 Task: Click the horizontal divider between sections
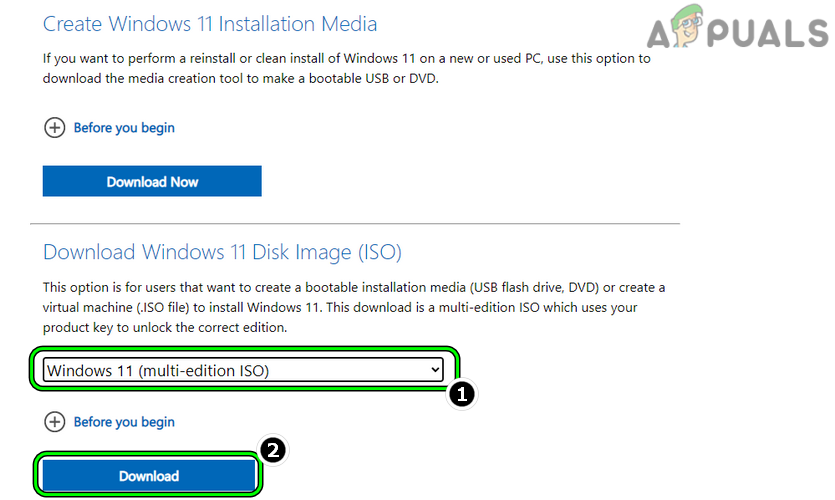click(x=355, y=223)
